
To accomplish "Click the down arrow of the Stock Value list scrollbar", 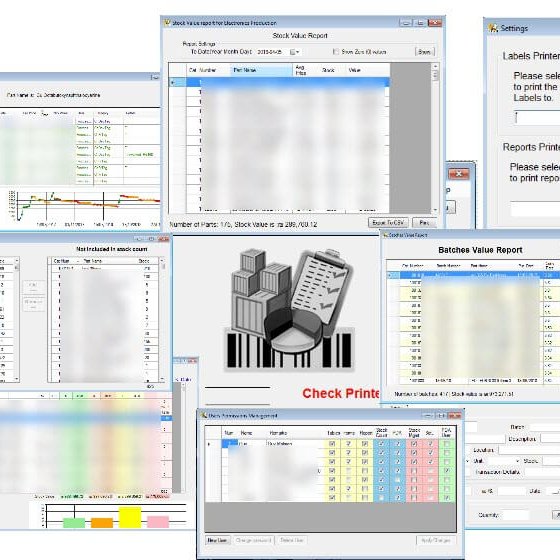I will point(435,210).
